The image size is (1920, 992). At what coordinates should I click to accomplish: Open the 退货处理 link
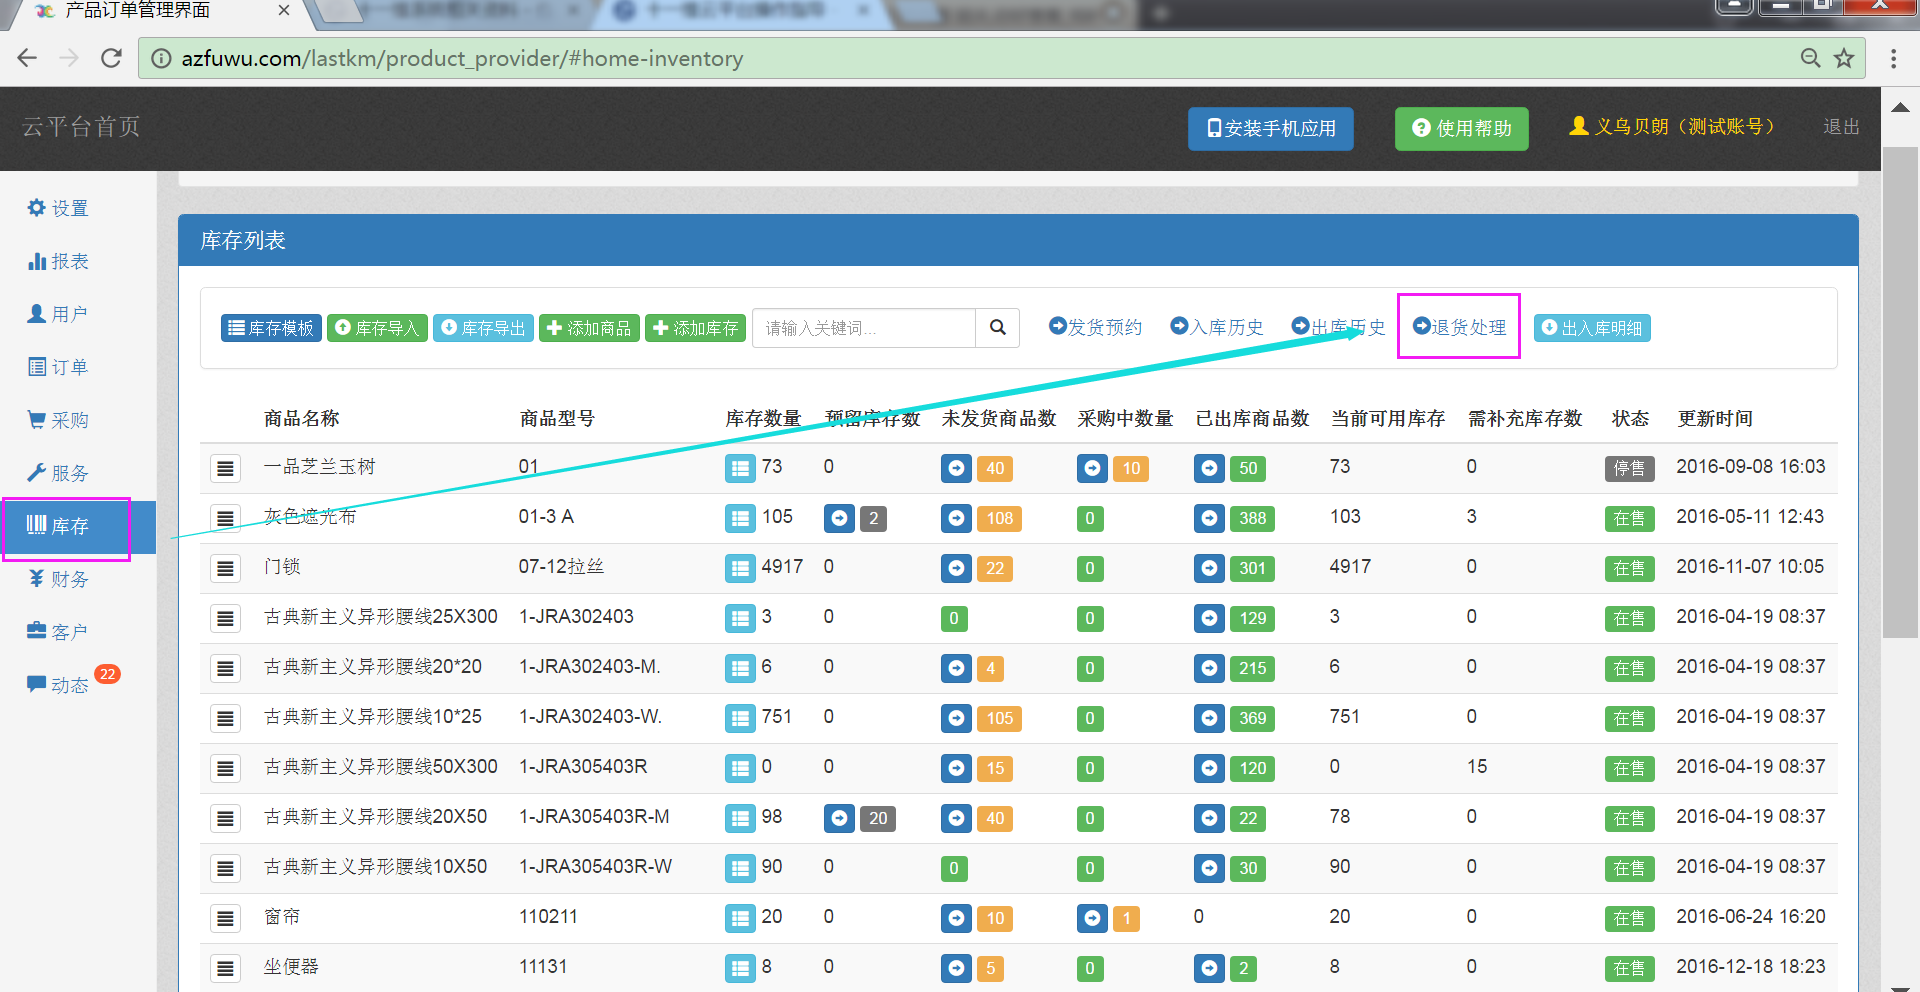point(1459,327)
